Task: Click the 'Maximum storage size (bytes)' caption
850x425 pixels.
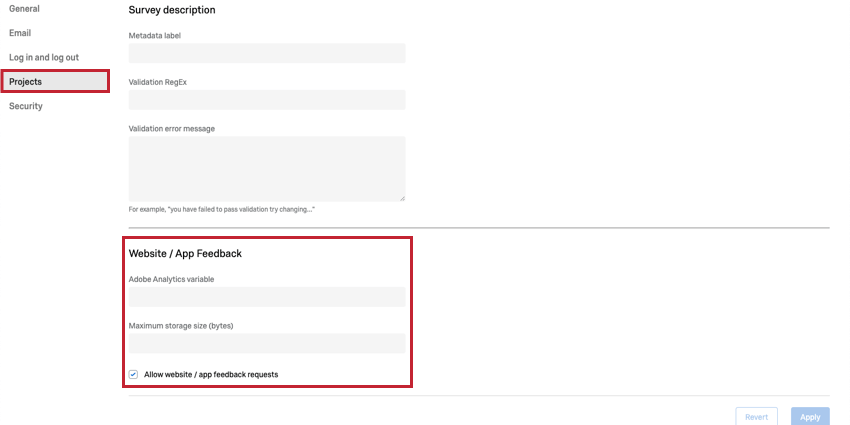Action: pos(181,326)
